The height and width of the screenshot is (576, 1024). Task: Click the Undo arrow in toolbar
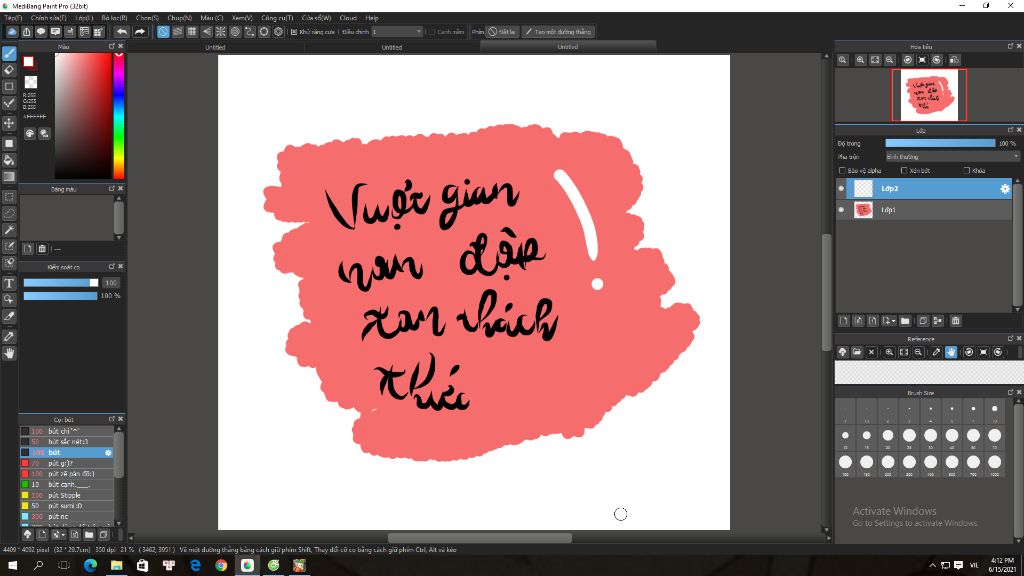coord(122,31)
